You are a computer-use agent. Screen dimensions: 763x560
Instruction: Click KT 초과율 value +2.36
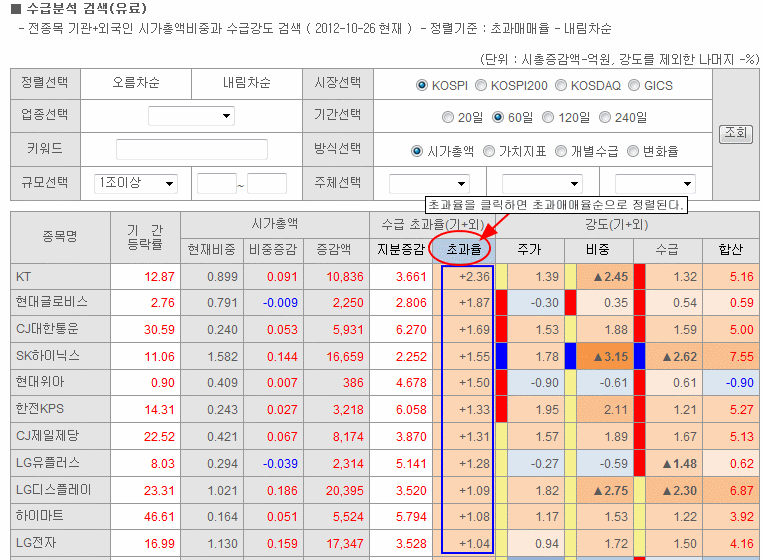474,277
